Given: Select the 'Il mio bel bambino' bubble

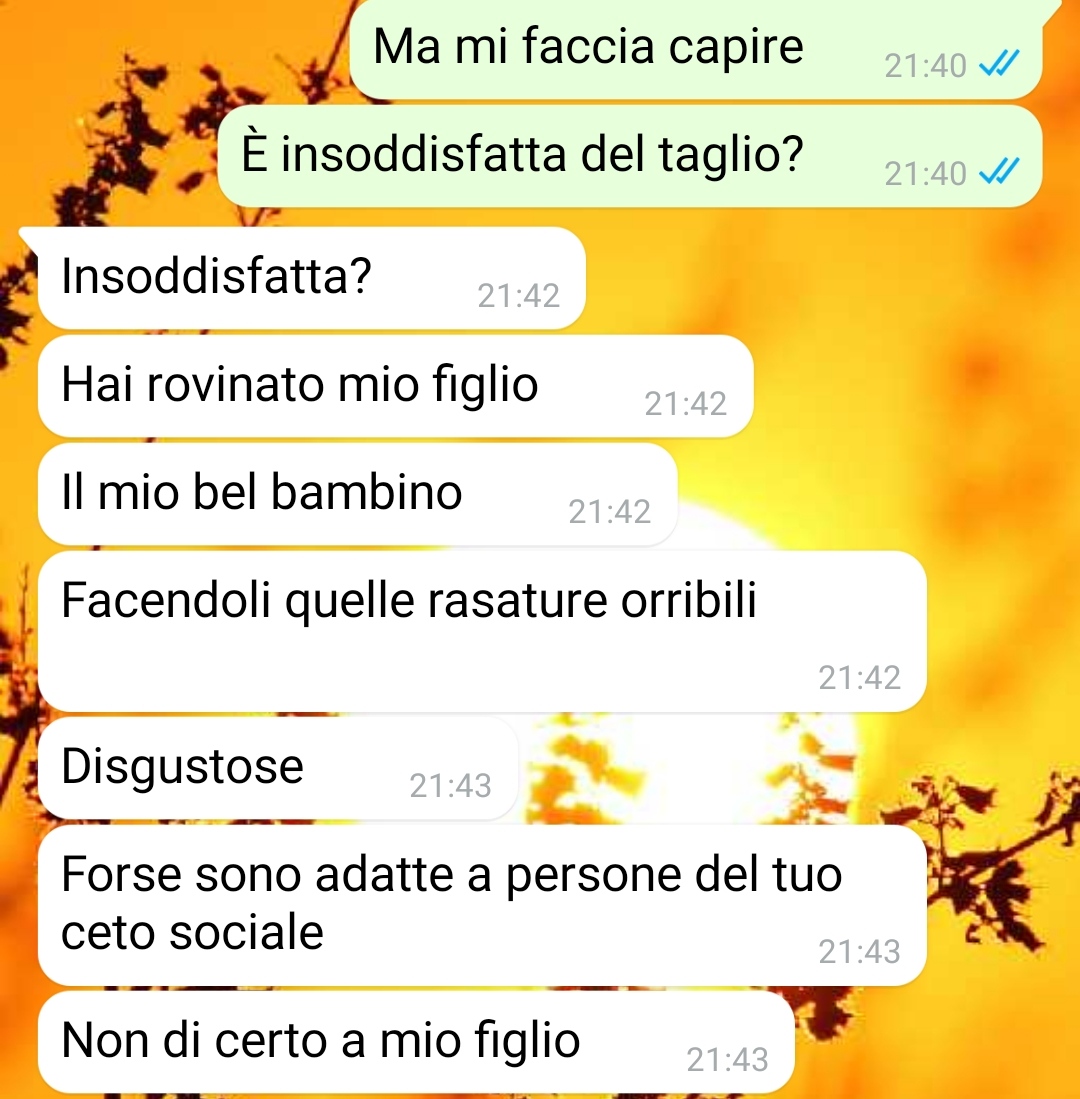Looking at the screenshot, I should [357, 494].
